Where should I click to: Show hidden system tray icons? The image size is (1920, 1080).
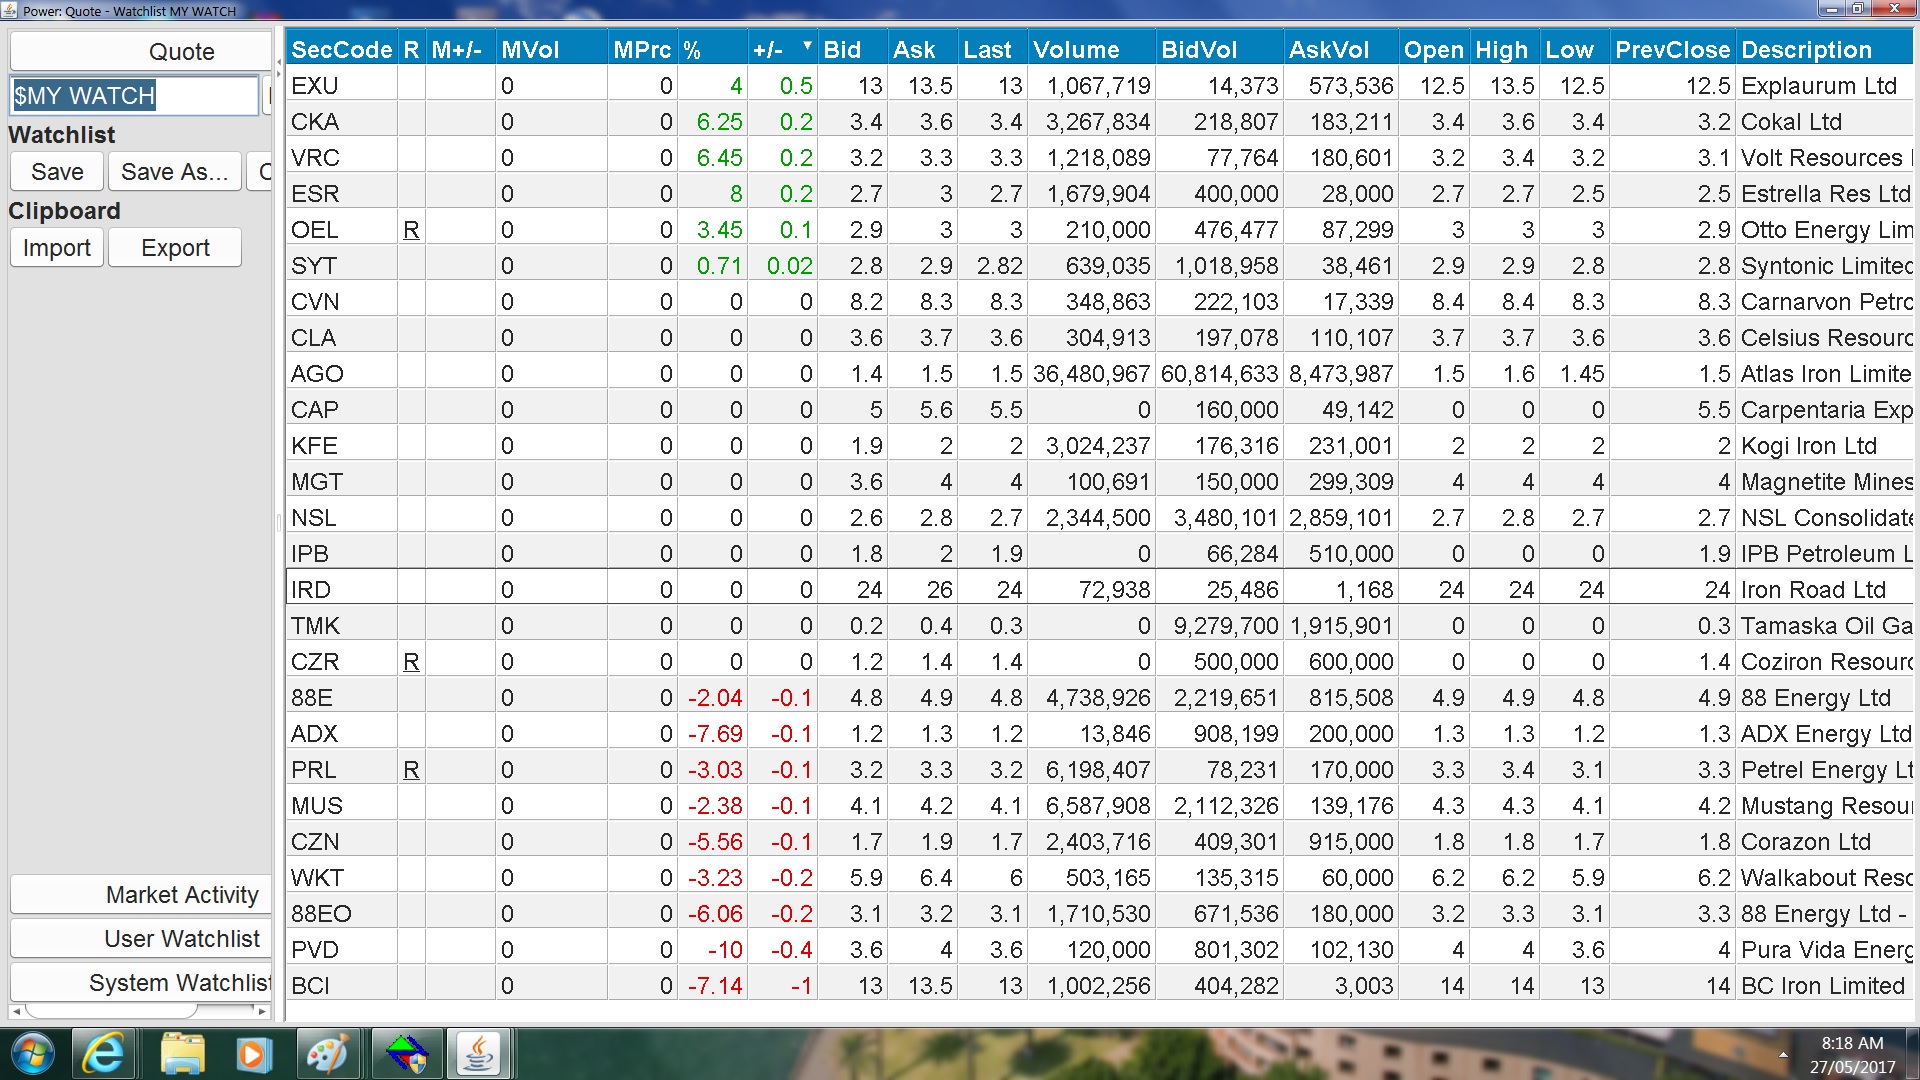[1783, 1055]
